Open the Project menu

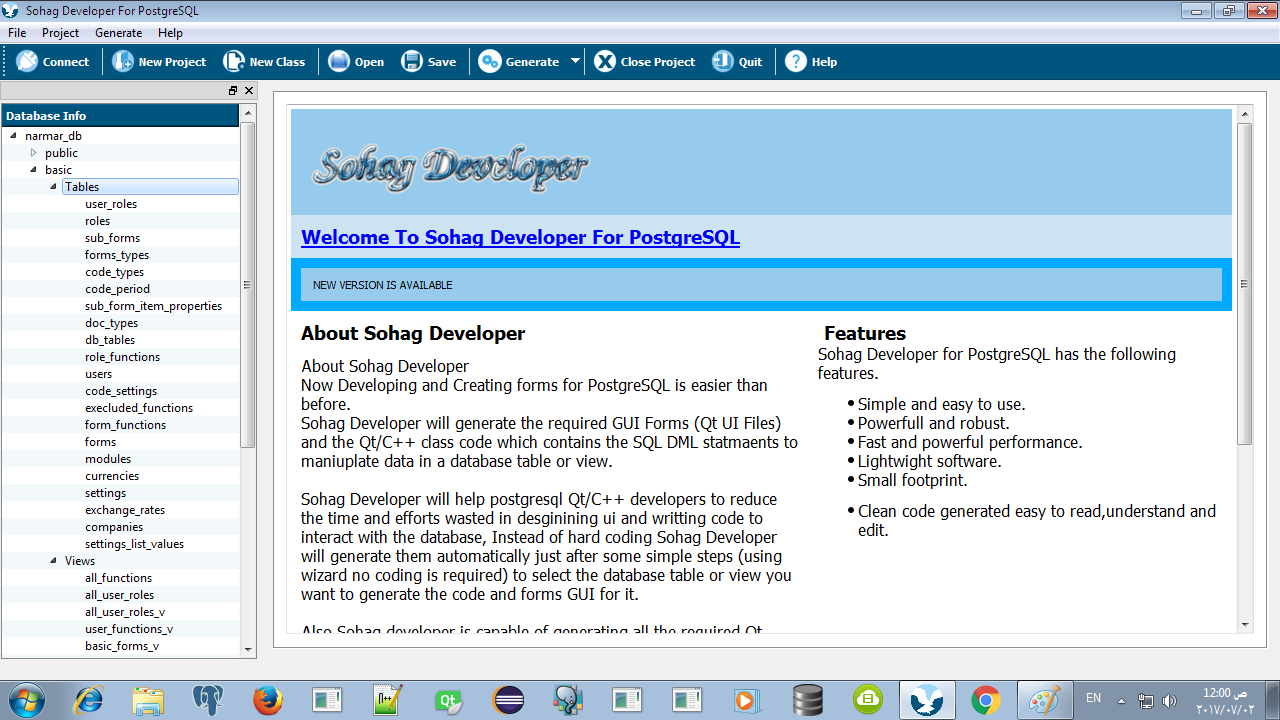(x=60, y=33)
